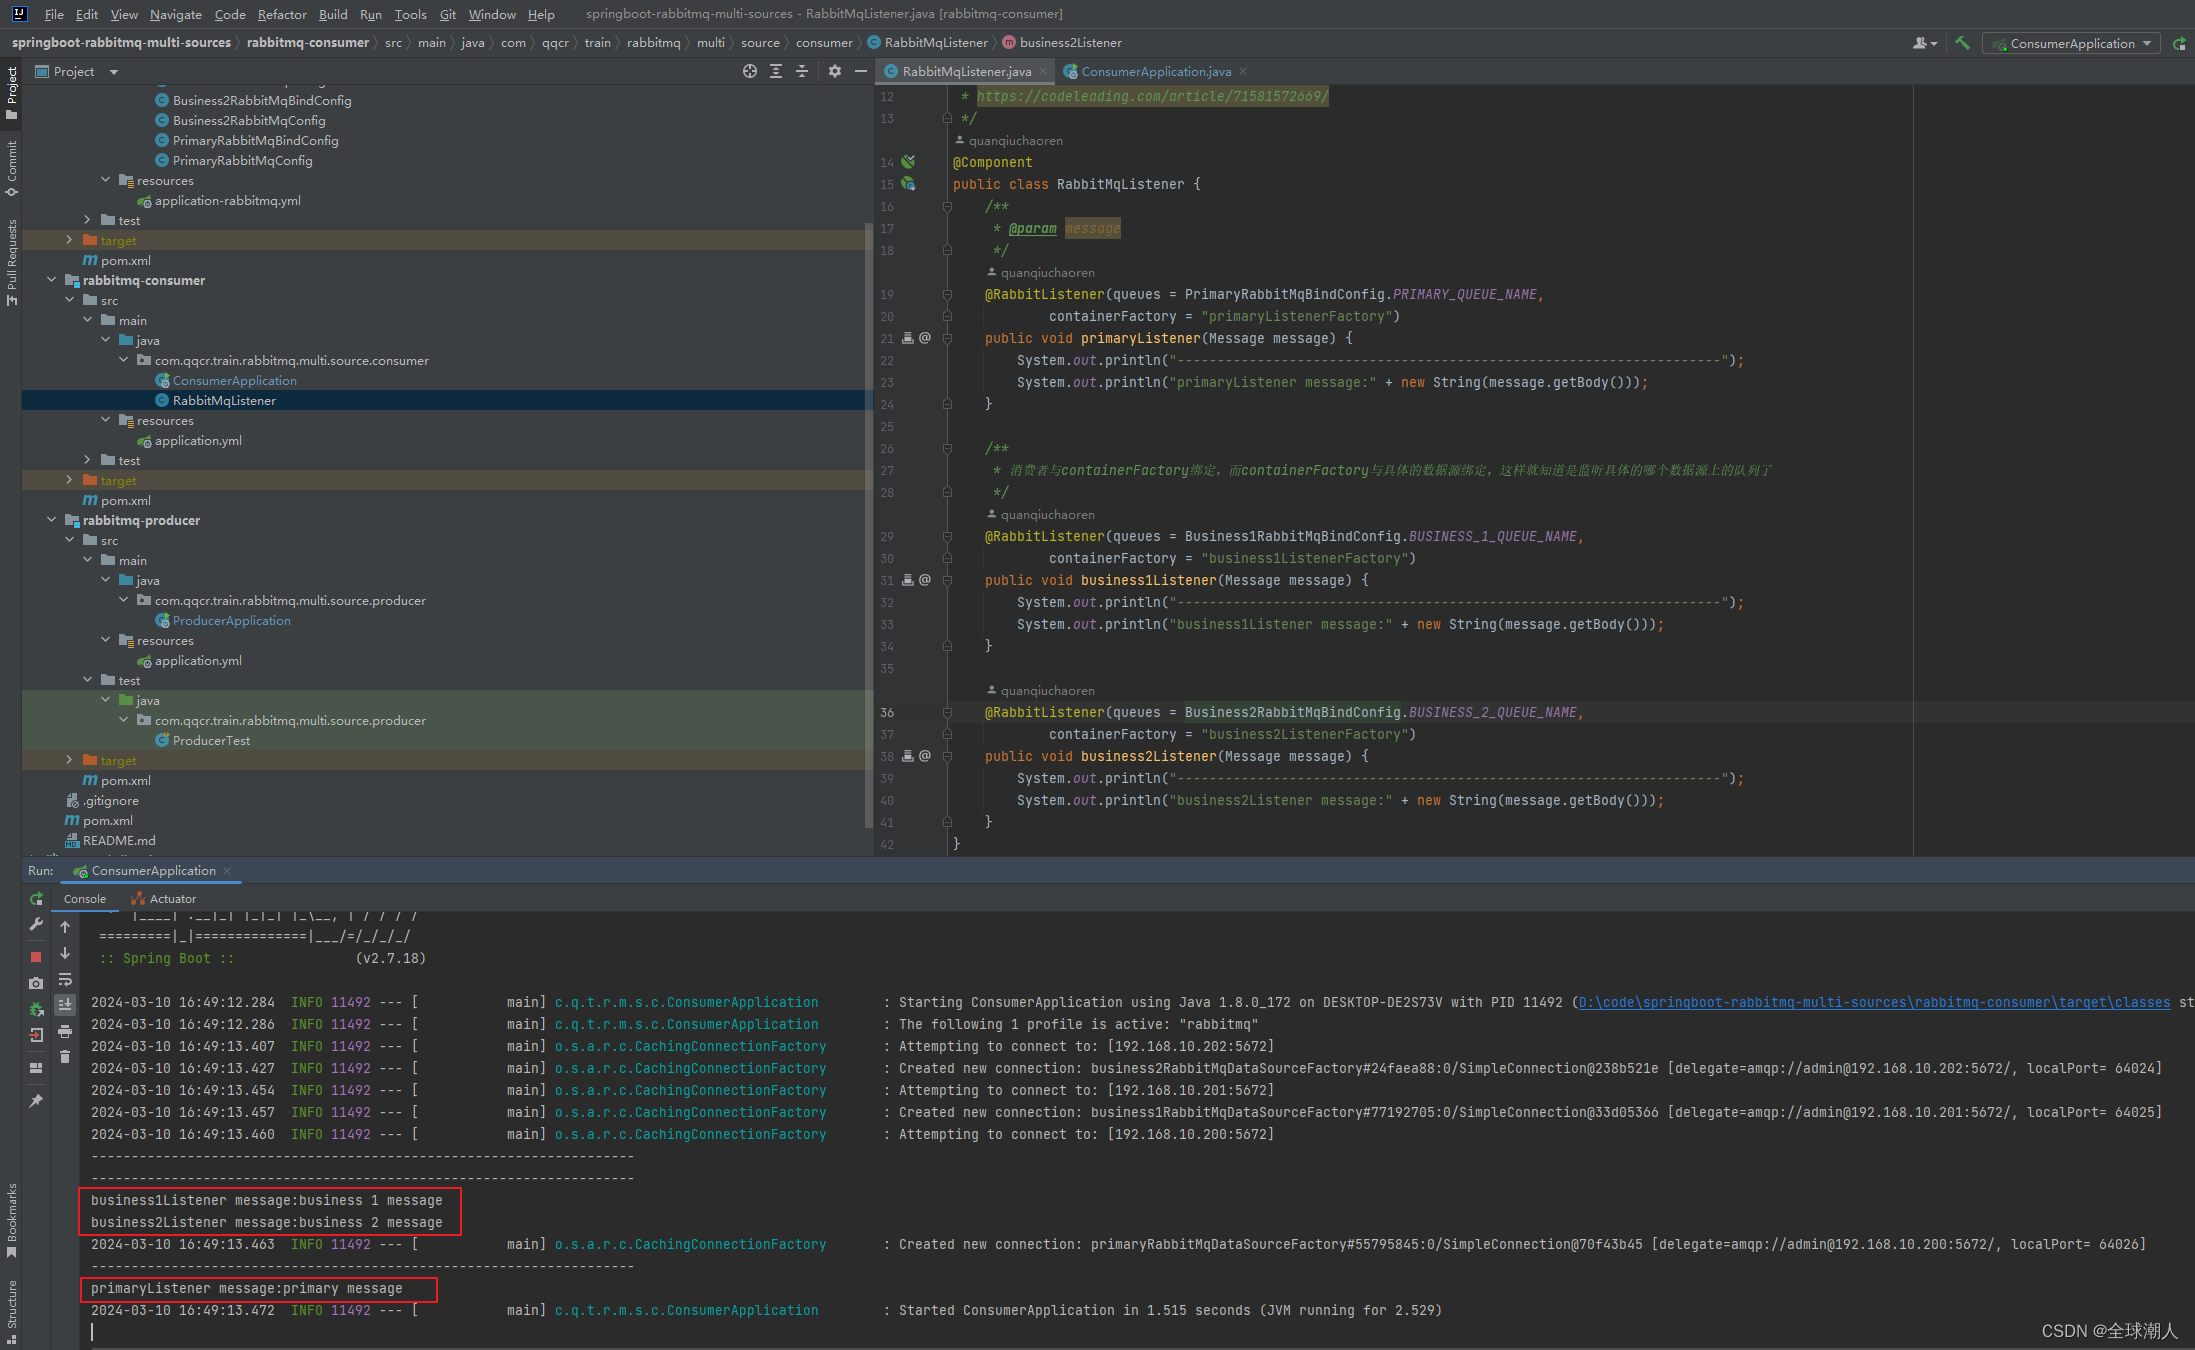Select the Console tab
This screenshot has height=1350, width=2195.
(x=85, y=898)
